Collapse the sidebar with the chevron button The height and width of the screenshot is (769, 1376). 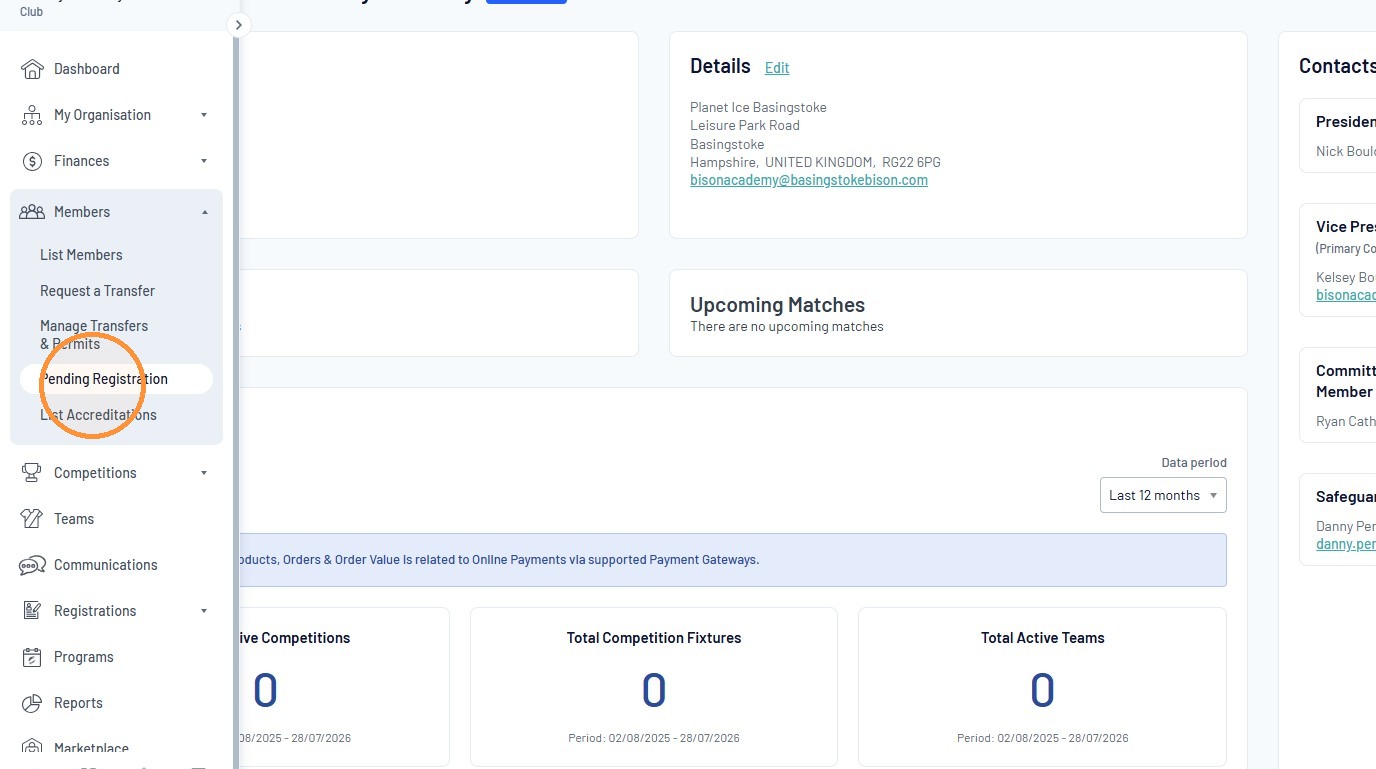point(238,25)
